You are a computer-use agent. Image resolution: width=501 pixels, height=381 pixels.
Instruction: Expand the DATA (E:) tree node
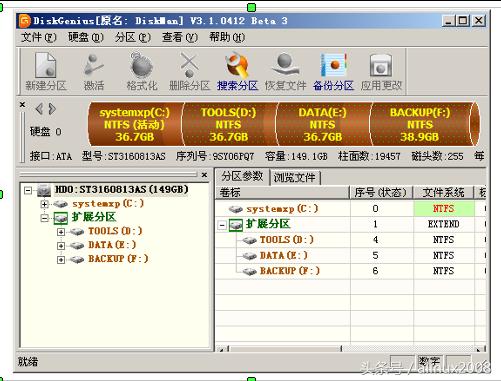[x=61, y=246]
